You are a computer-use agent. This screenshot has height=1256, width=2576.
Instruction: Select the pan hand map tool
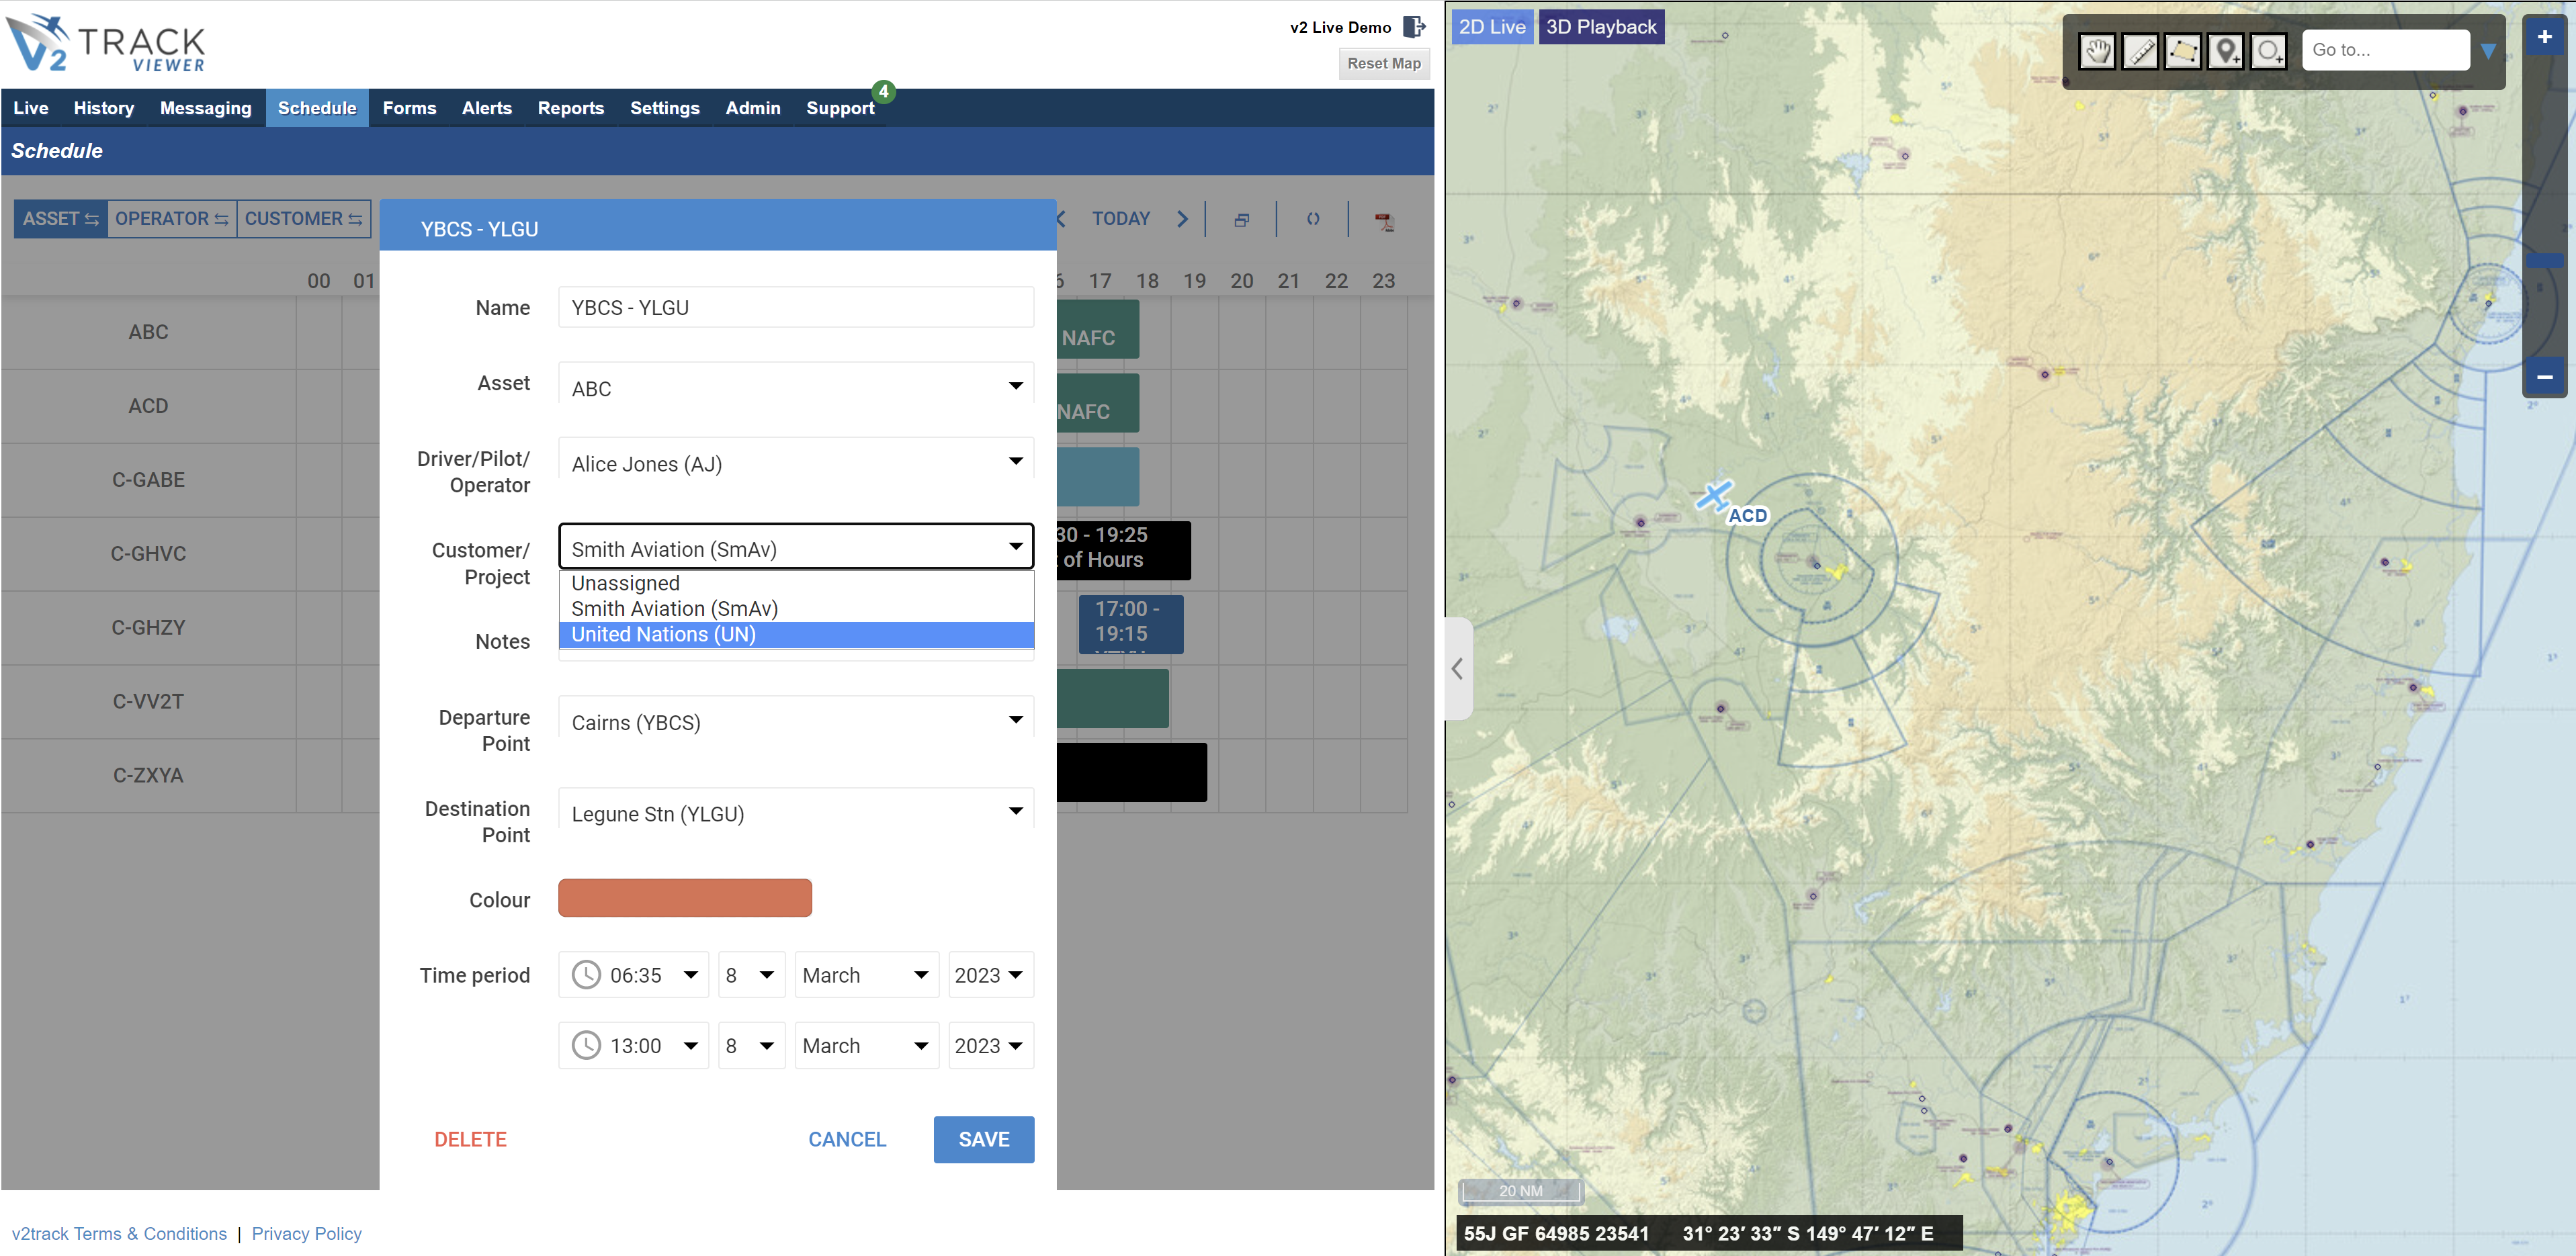click(2097, 50)
